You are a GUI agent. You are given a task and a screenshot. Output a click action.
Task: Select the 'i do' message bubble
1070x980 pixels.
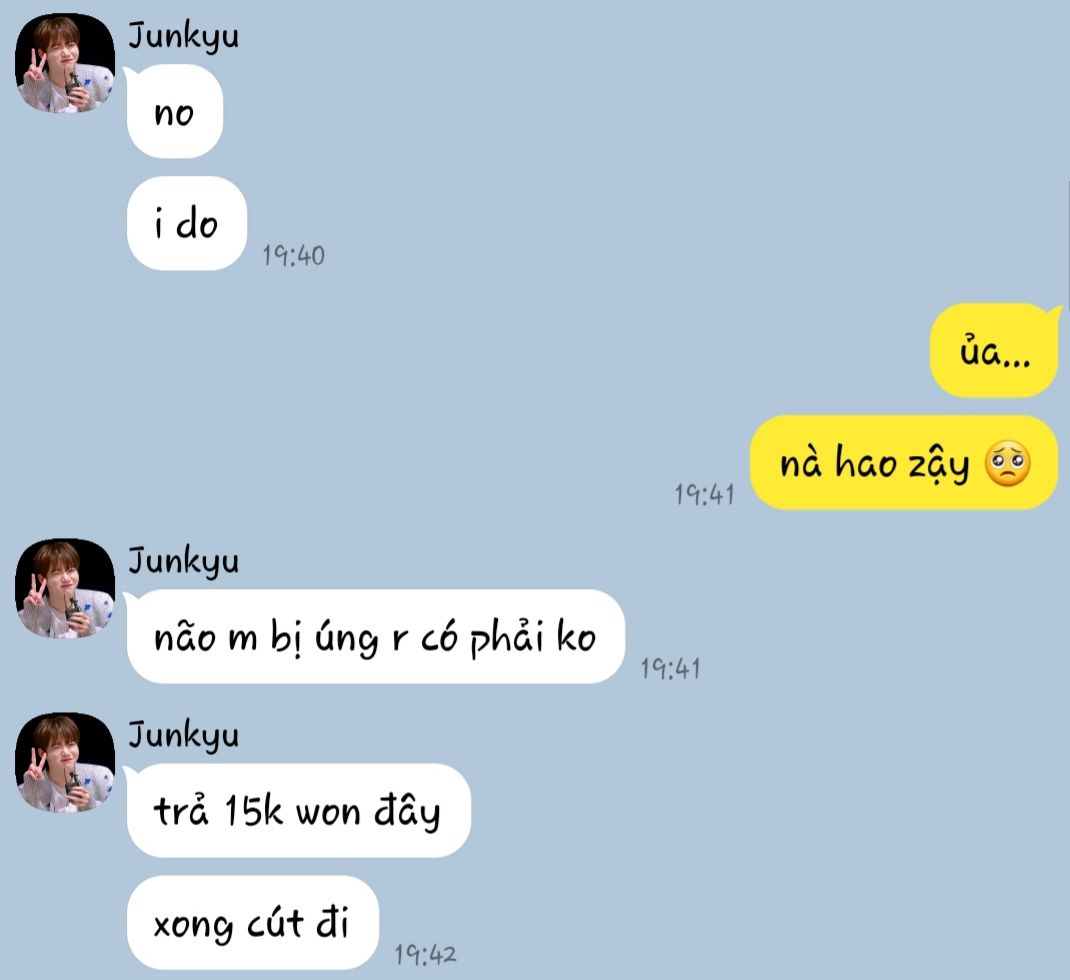click(186, 223)
